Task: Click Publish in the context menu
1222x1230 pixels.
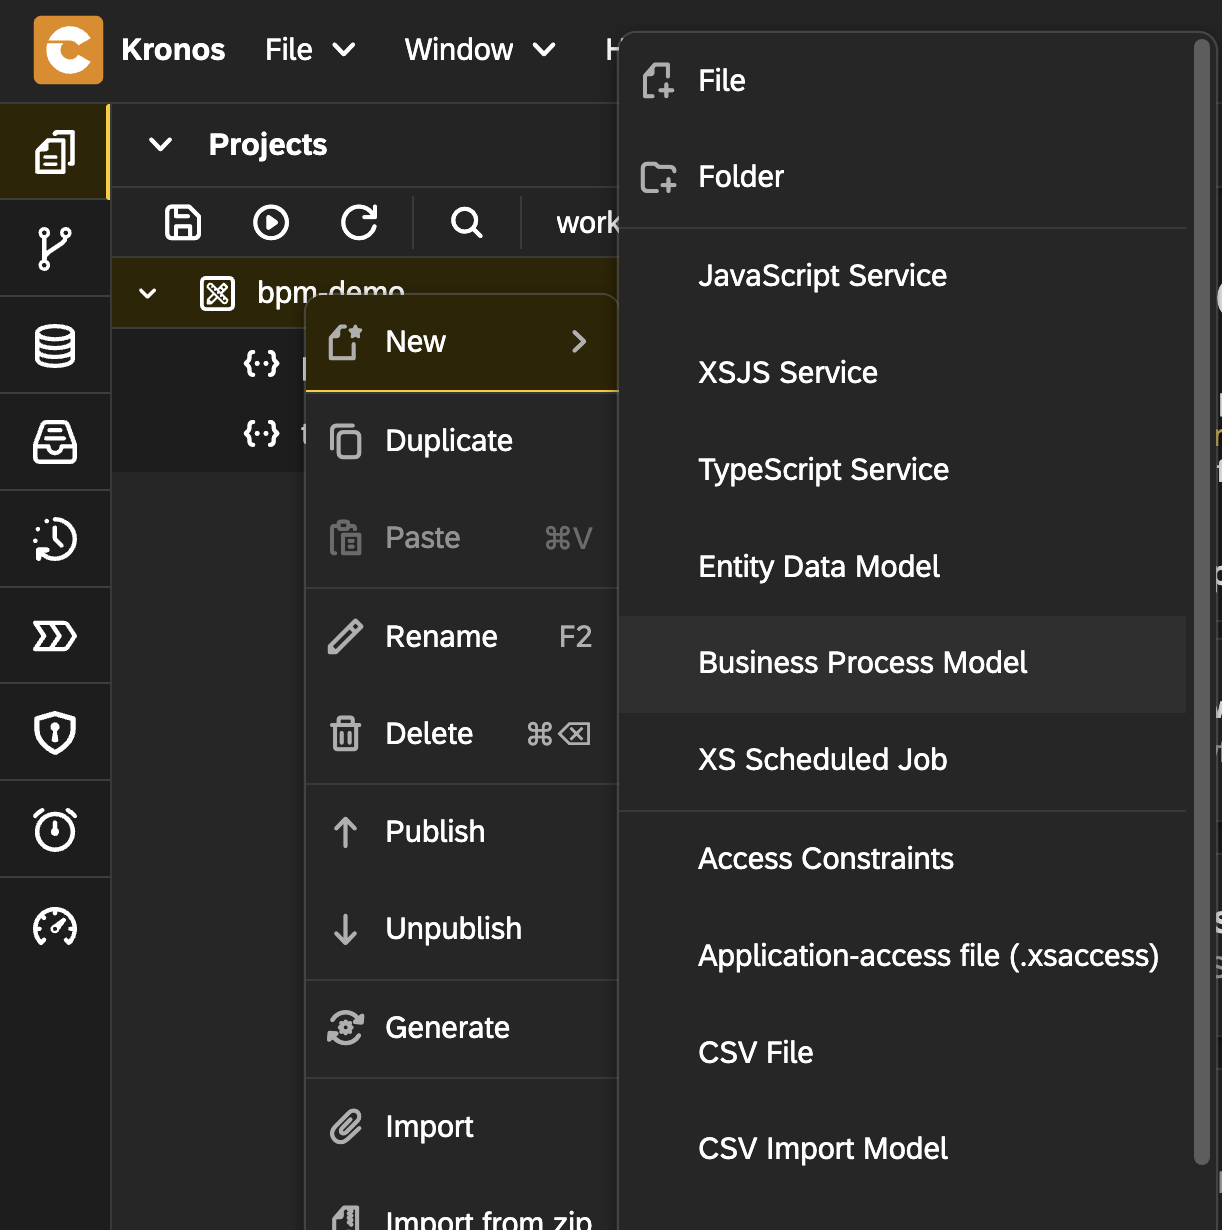Action: coord(435,832)
